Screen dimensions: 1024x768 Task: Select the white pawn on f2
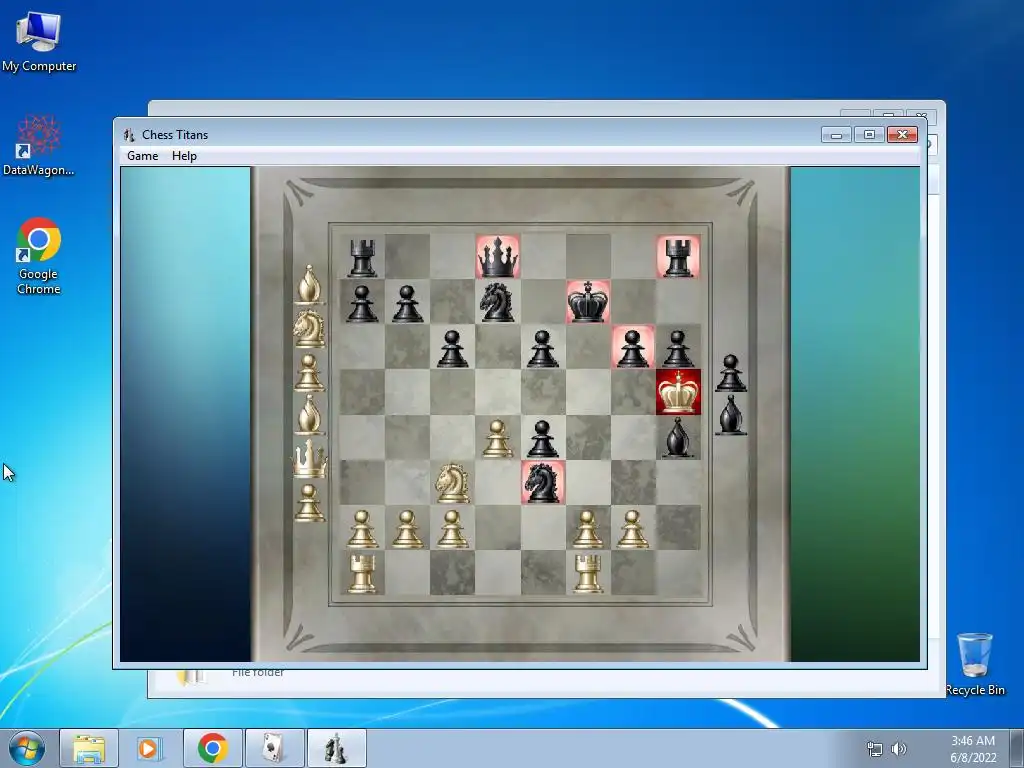588,528
